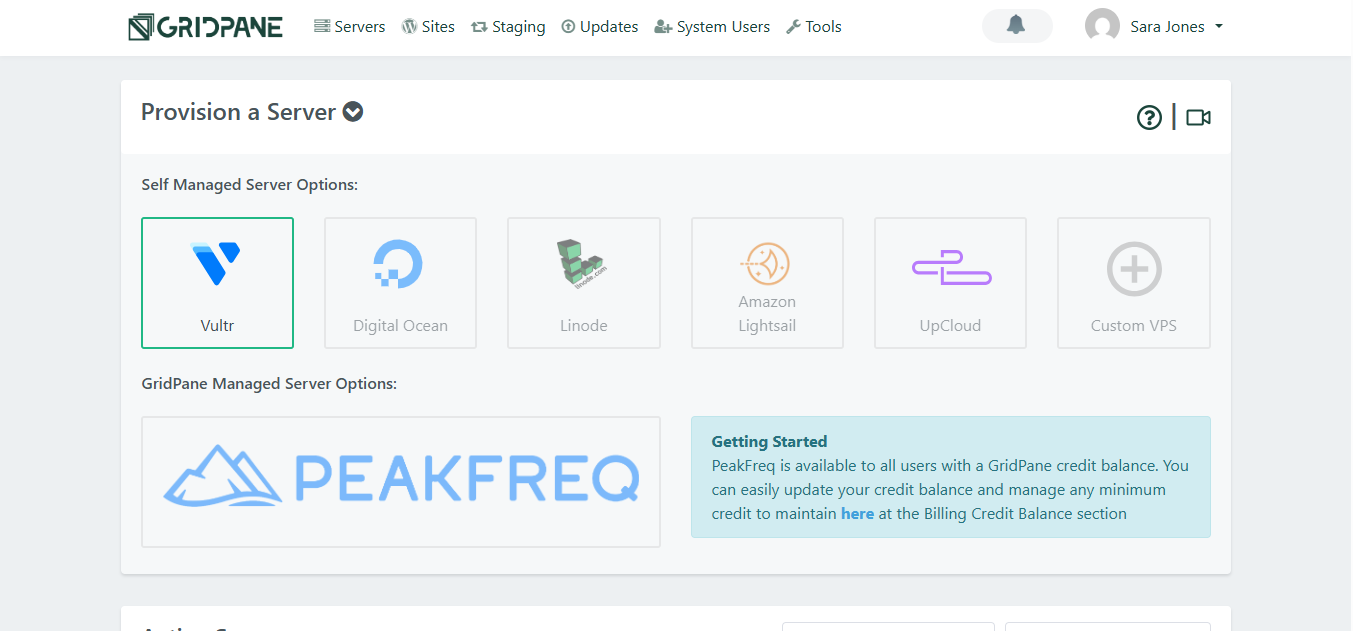Open the video tutorial camera icon

pyautogui.click(x=1198, y=118)
